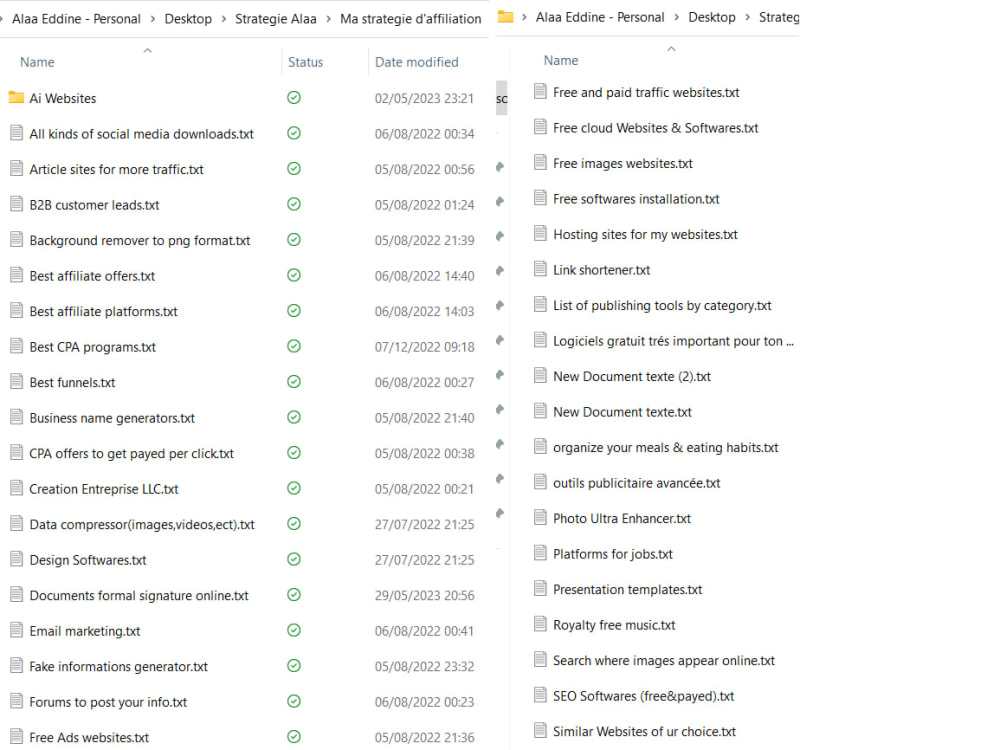Select Forums to post your info.txt
This screenshot has width=1000, height=750.
point(108,702)
